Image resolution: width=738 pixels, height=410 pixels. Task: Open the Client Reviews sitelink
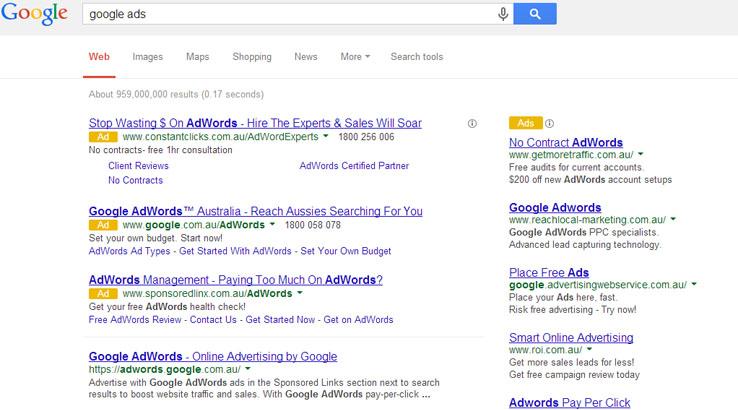pos(138,166)
